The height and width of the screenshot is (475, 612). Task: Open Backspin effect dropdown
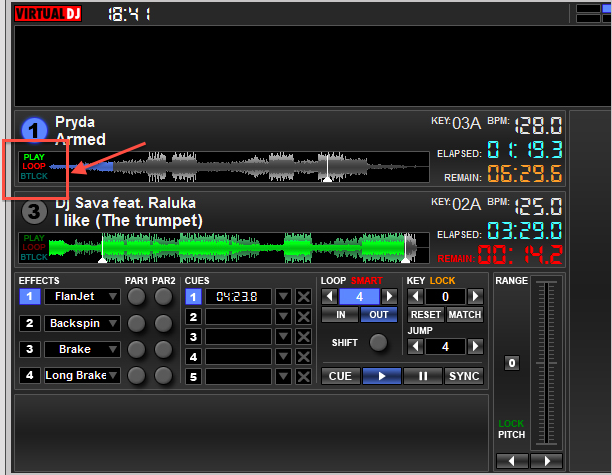click(x=113, y=323)
